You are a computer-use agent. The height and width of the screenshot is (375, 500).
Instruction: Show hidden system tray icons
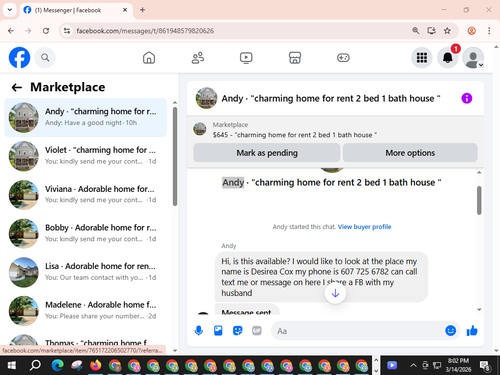coord(413,365)
